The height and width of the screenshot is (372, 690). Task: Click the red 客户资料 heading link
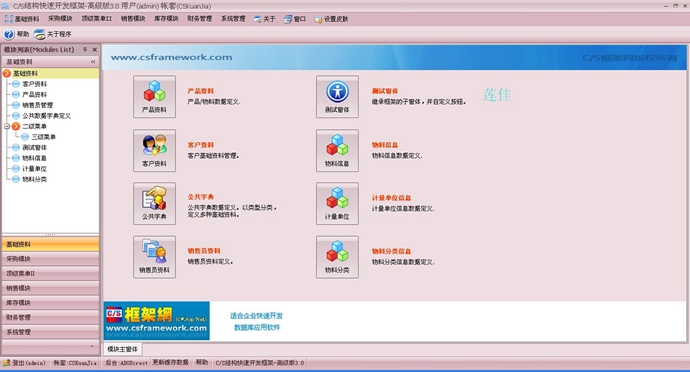coord(201,145)
